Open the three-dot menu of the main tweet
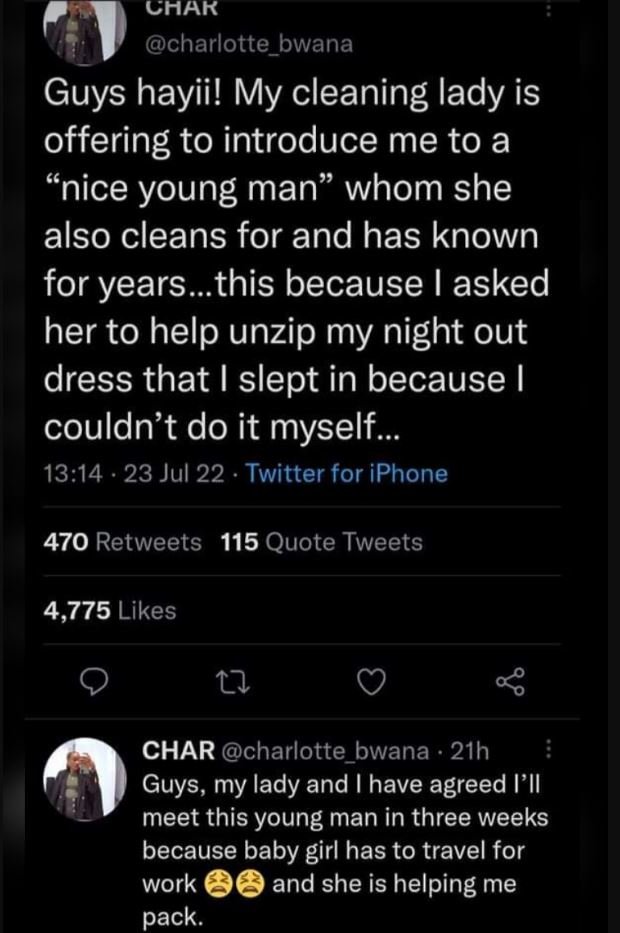The height and width of the screenshot is (933, 620). [x=546, y=8]
